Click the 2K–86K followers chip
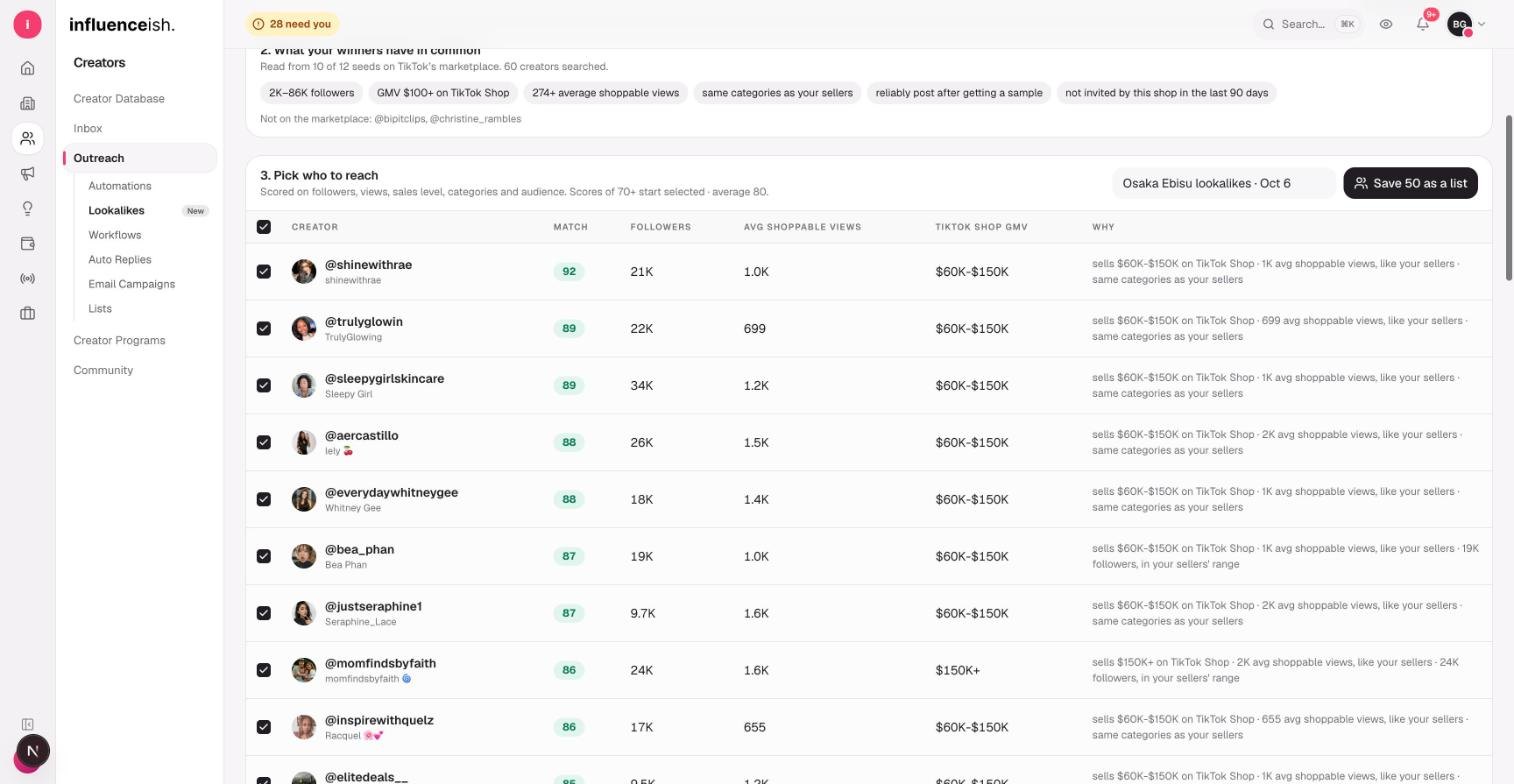The image size is (1514, 784). pyautogui.click(x=311, y=93)
